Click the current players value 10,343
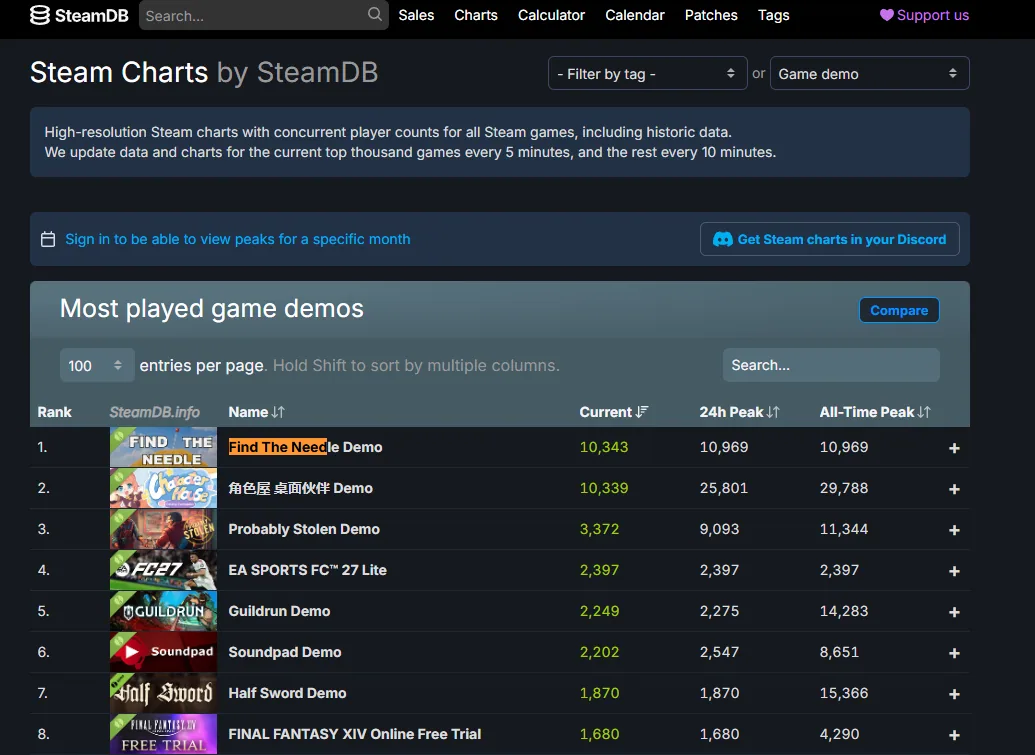This screenshot has width=1035, height=755. [x=603, y=447]
